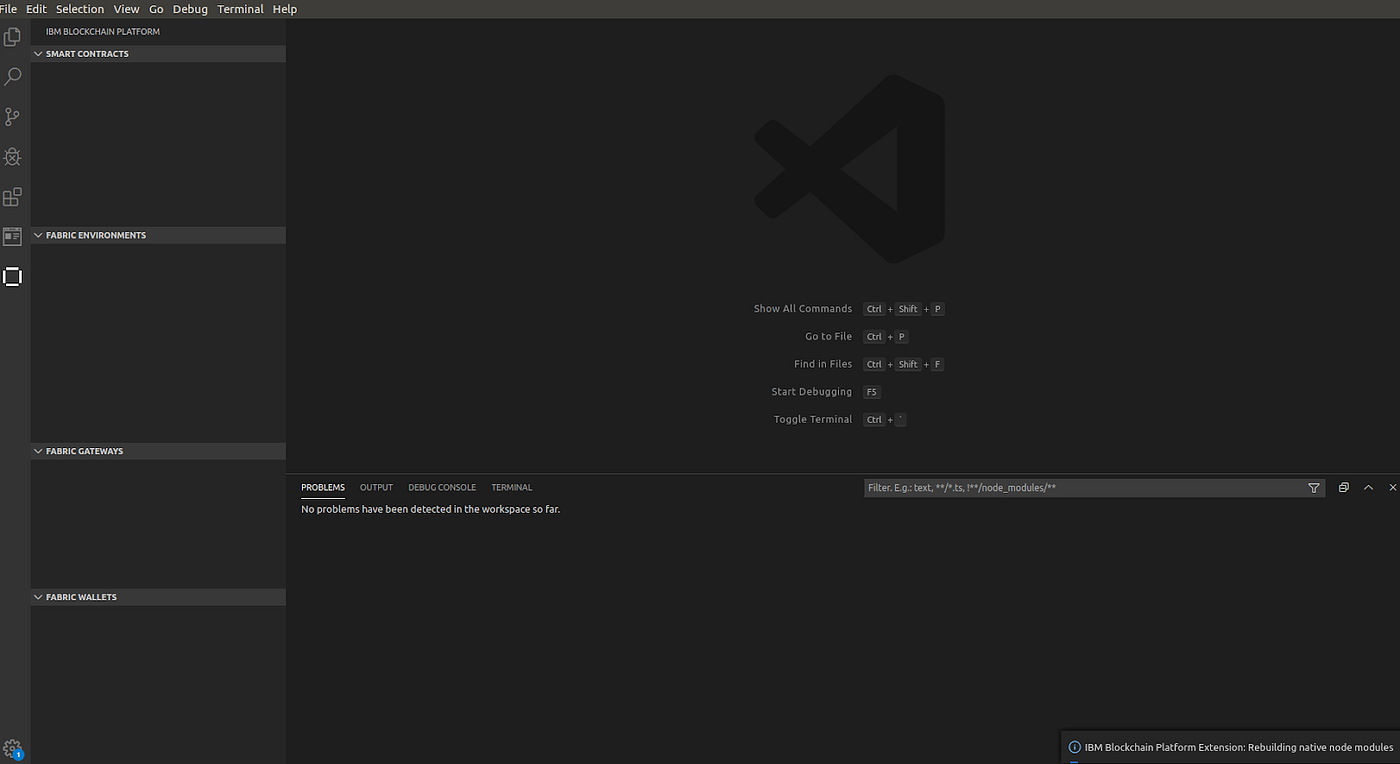Click inside the Problems filter input field

[x=1050, y=488]
